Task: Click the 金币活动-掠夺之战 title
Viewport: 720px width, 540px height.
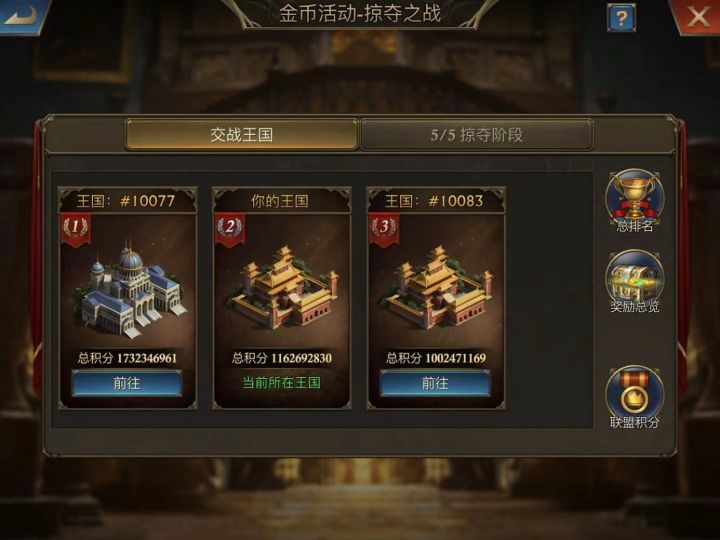Action: coord(360,13)
